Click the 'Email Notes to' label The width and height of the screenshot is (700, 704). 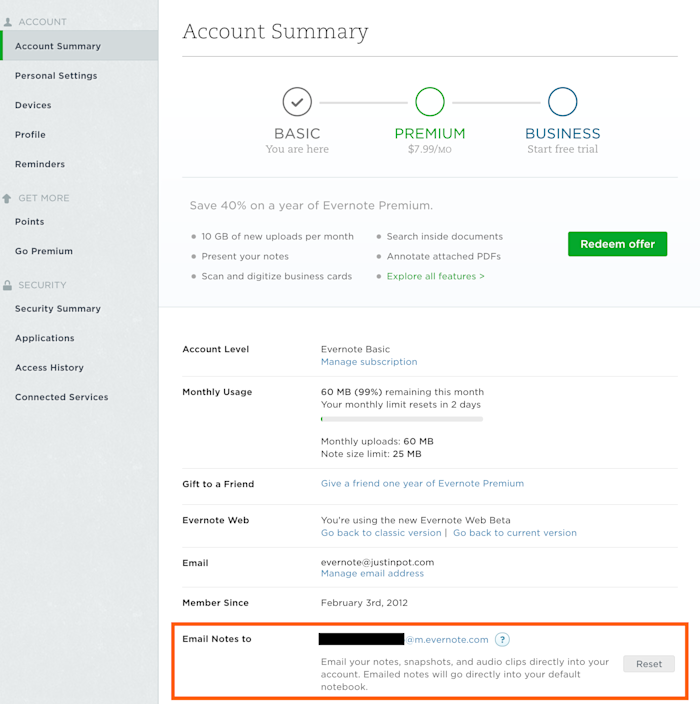(217, 638)
